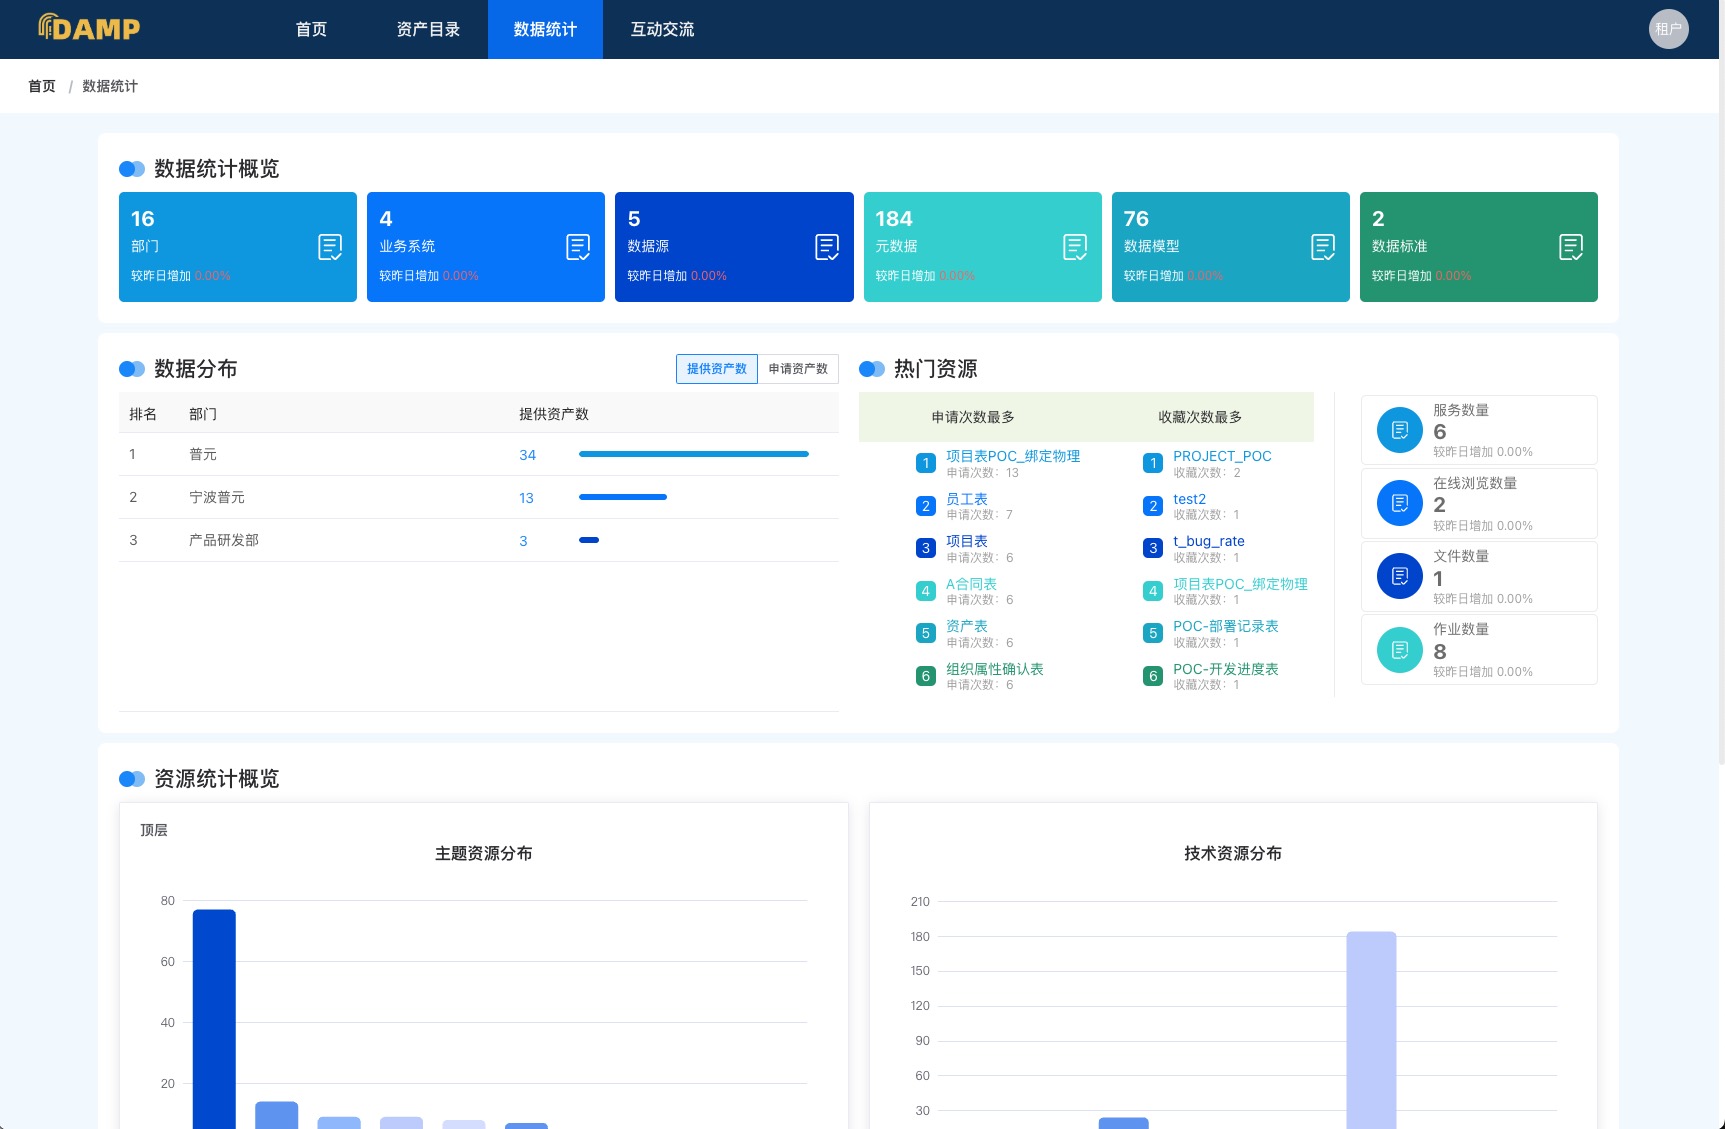Open the tenant user avatar
The image size is (1725, 1129).
tap(1668, 29)
